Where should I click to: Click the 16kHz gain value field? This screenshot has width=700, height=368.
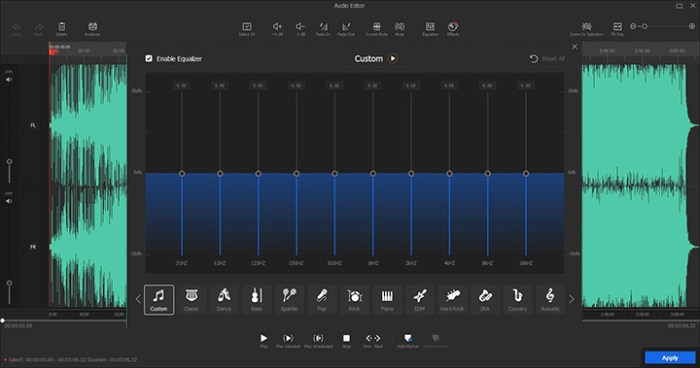pos(526,85)
